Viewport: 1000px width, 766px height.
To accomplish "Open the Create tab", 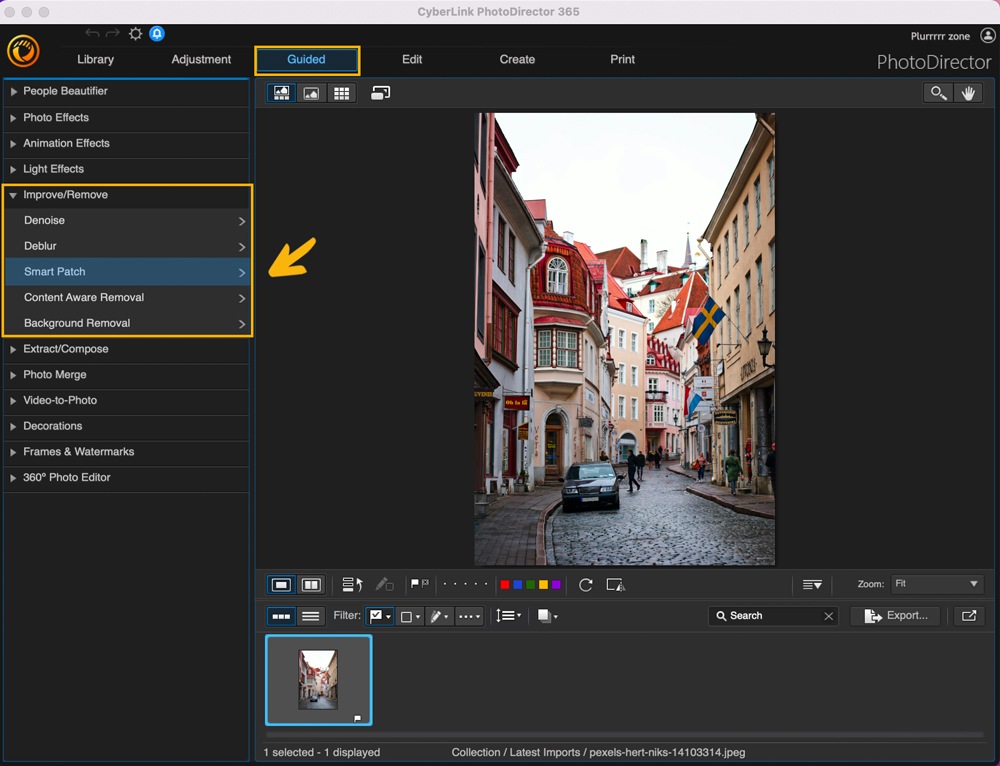I will (x=517, y=59).
